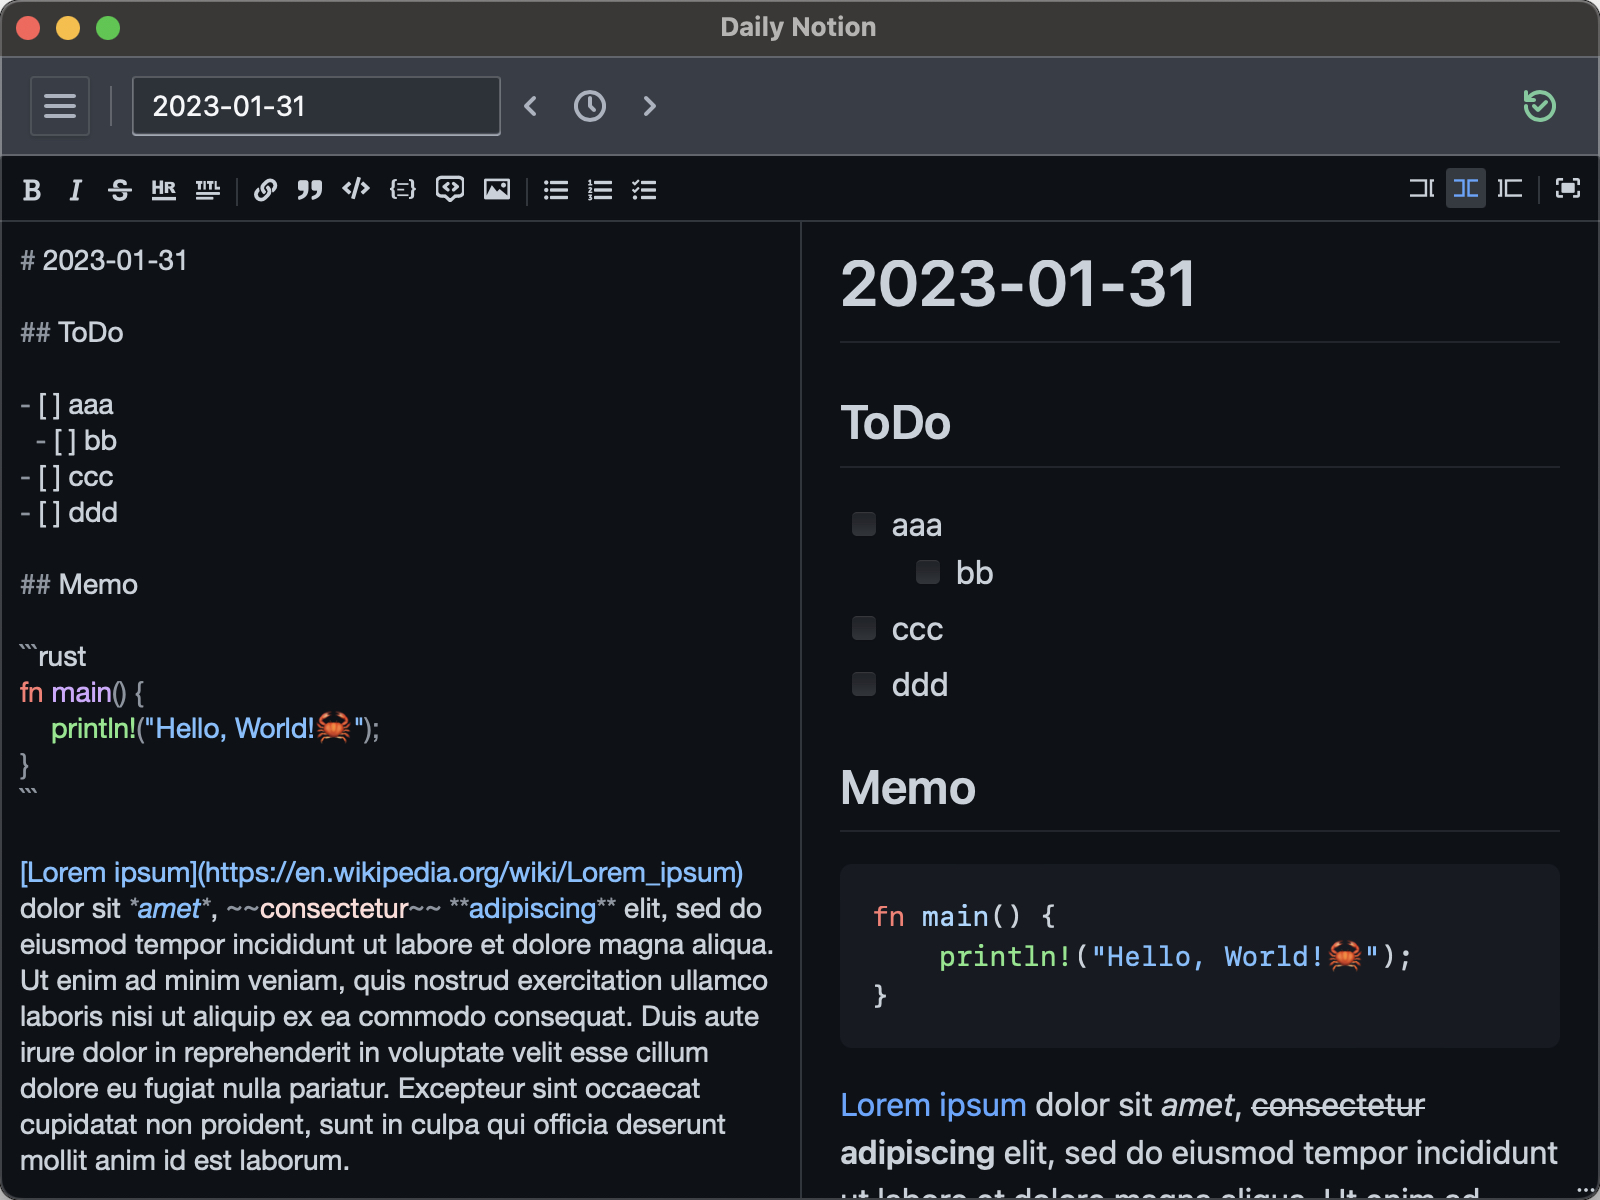
Task: Switch to preview-only layout
Action: pos(1510,188)
